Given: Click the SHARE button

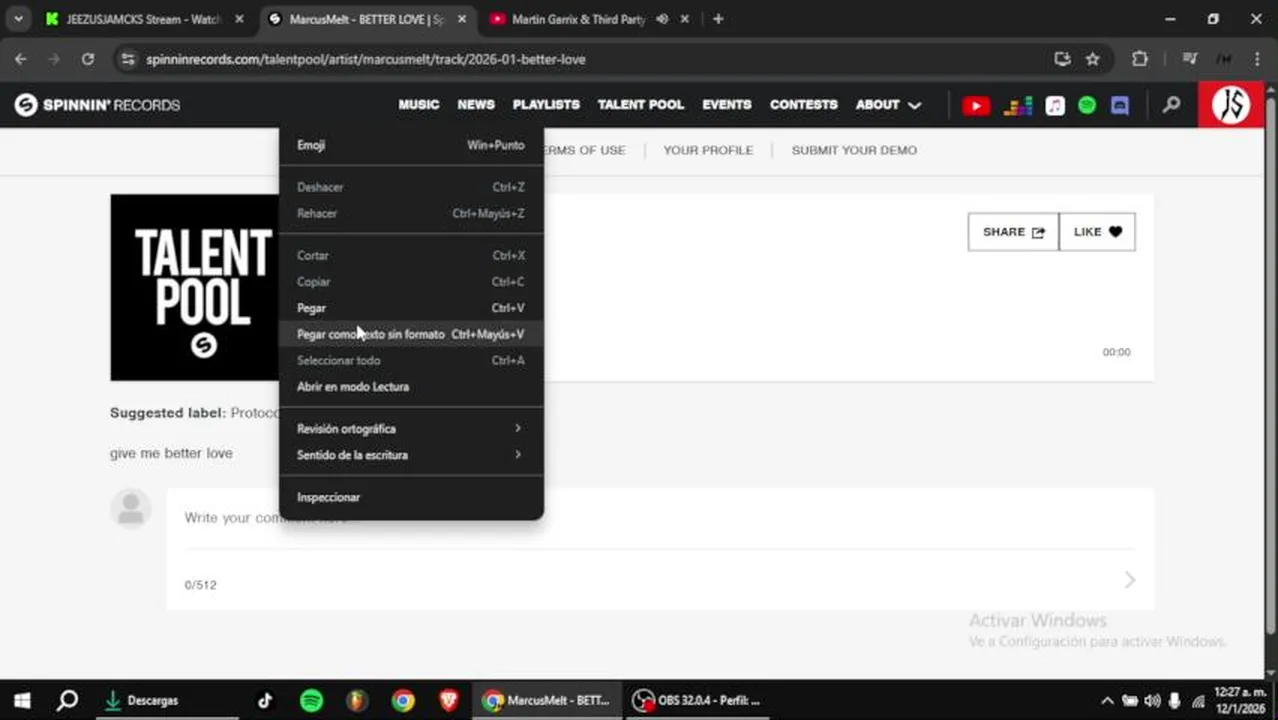Looking at the screenshot, I should coord(1013,232).
